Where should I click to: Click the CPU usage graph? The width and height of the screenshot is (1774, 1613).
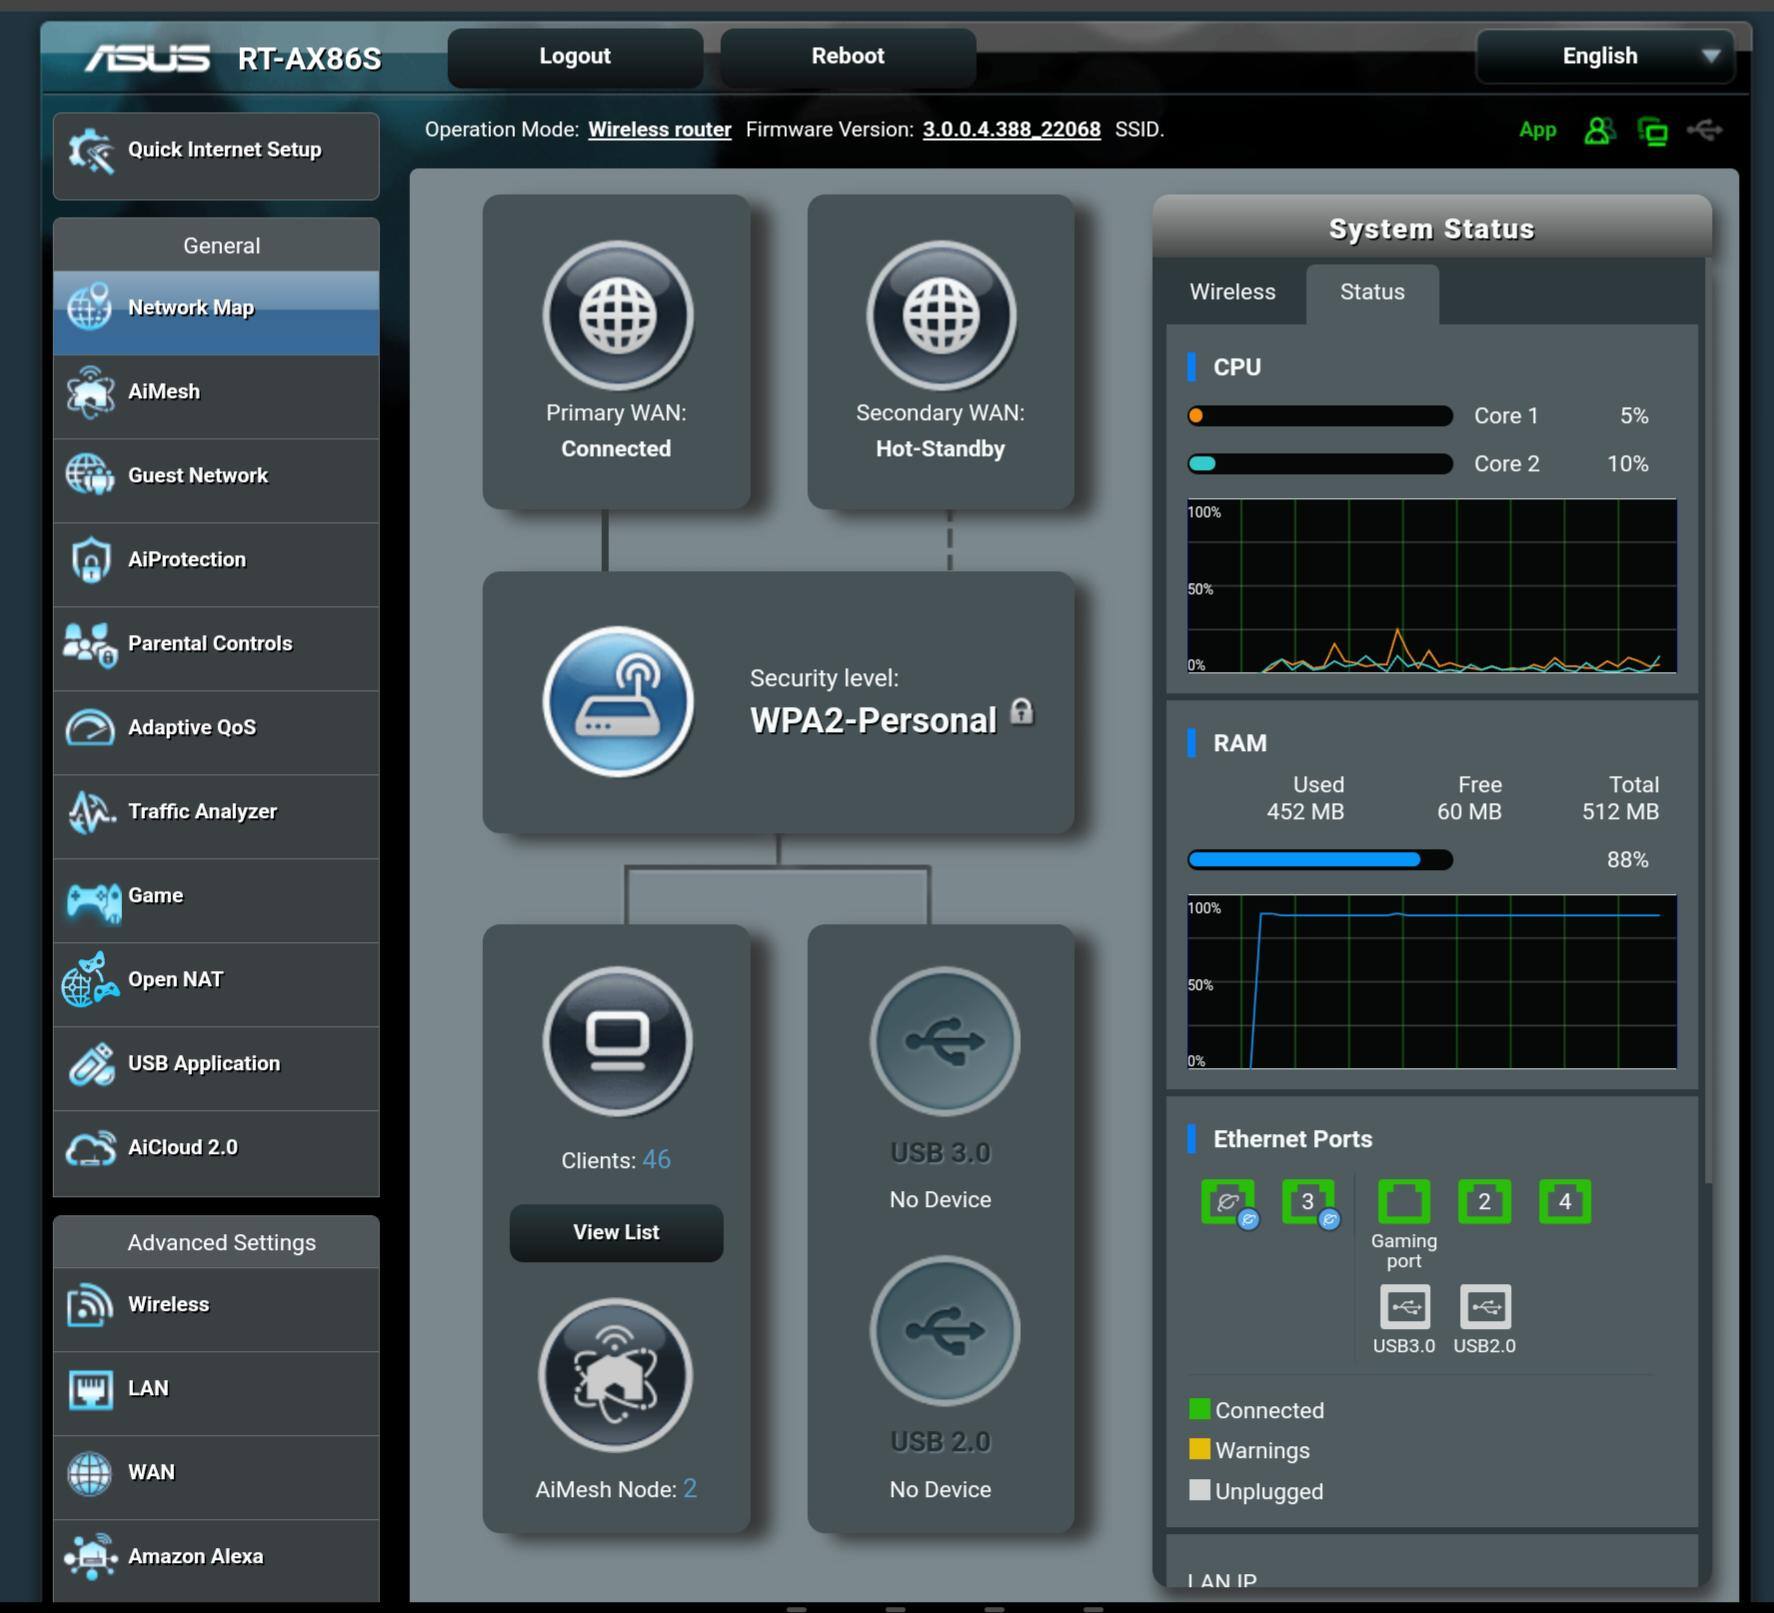1431,586
